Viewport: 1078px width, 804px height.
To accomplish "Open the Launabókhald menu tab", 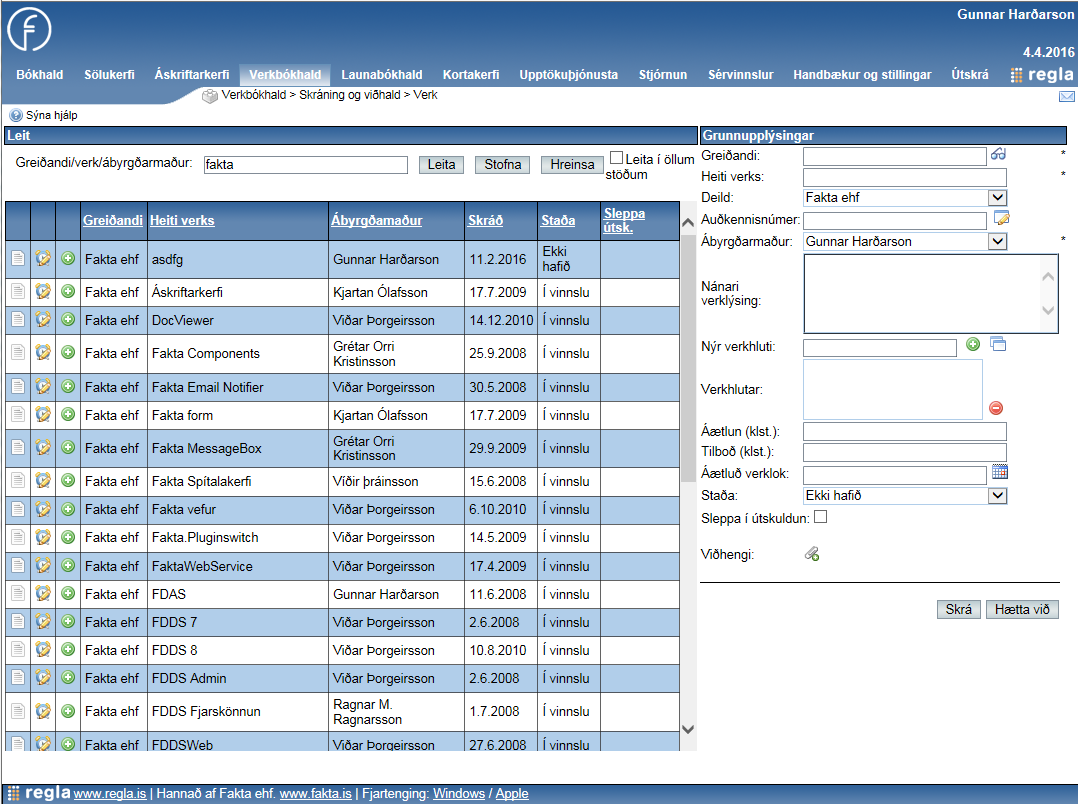I will click(x=381, y=75).
